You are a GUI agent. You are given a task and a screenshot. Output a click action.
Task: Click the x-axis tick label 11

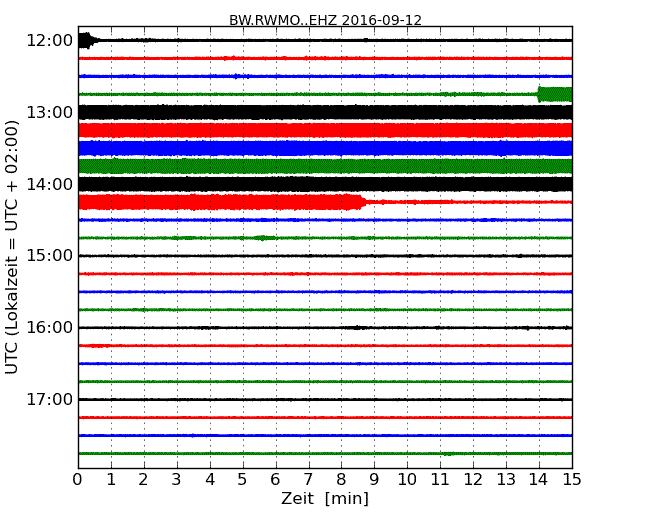point(440,479)
